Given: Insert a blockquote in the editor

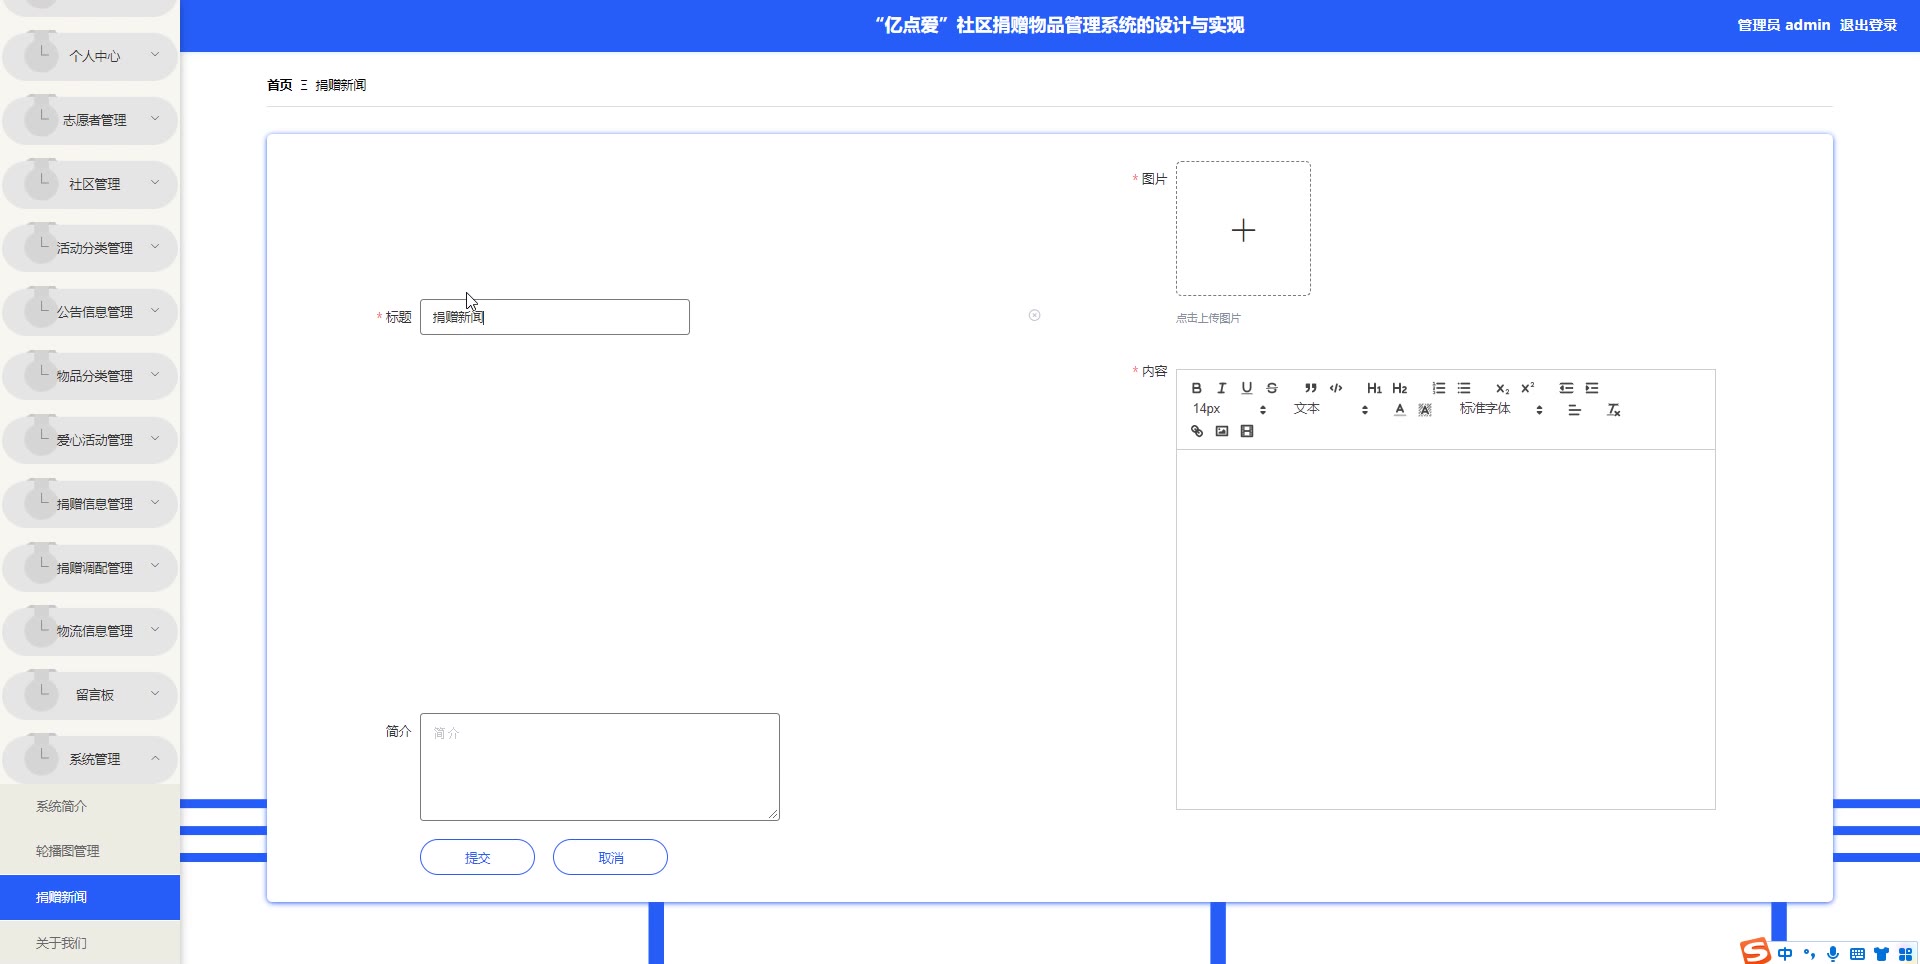Looking at the screenshot, I should click(1310, 388).
